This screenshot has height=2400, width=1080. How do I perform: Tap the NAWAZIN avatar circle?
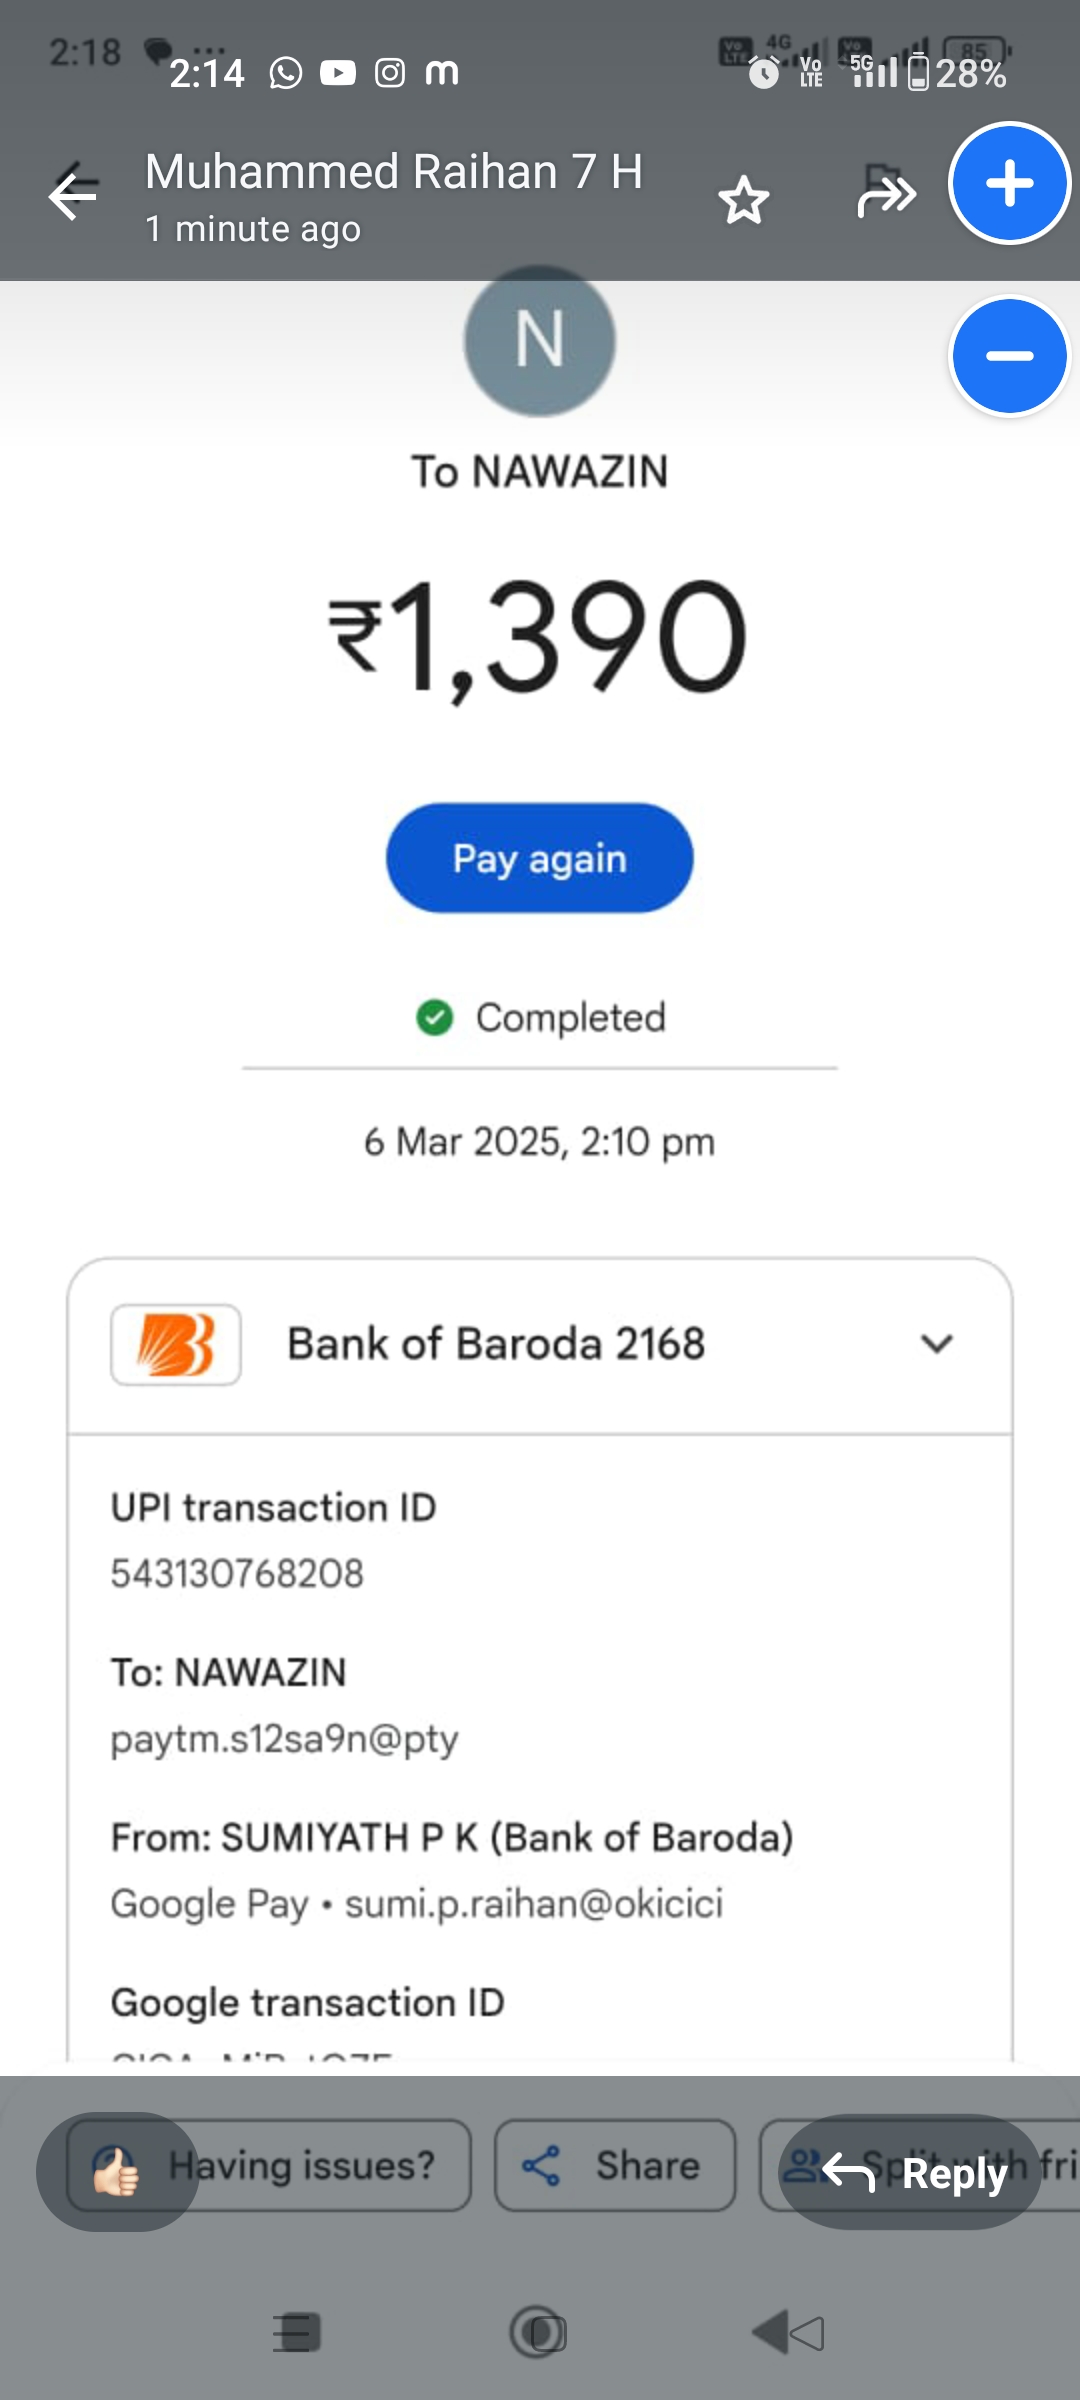pos(540,340)
